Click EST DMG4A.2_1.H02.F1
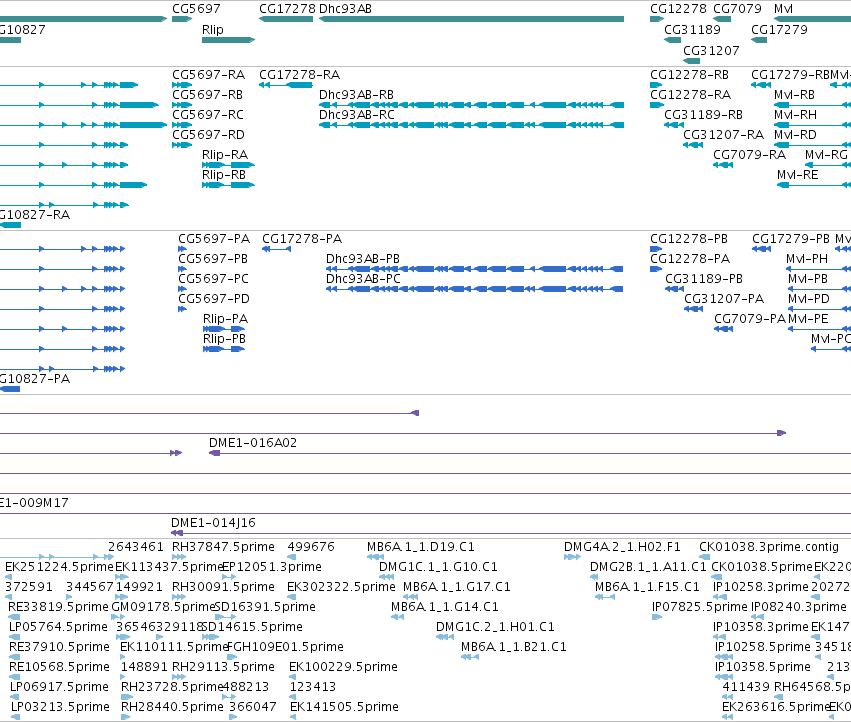Image resolution: width=851 pixels, height=722 pixels. click(x=572, y=556)
